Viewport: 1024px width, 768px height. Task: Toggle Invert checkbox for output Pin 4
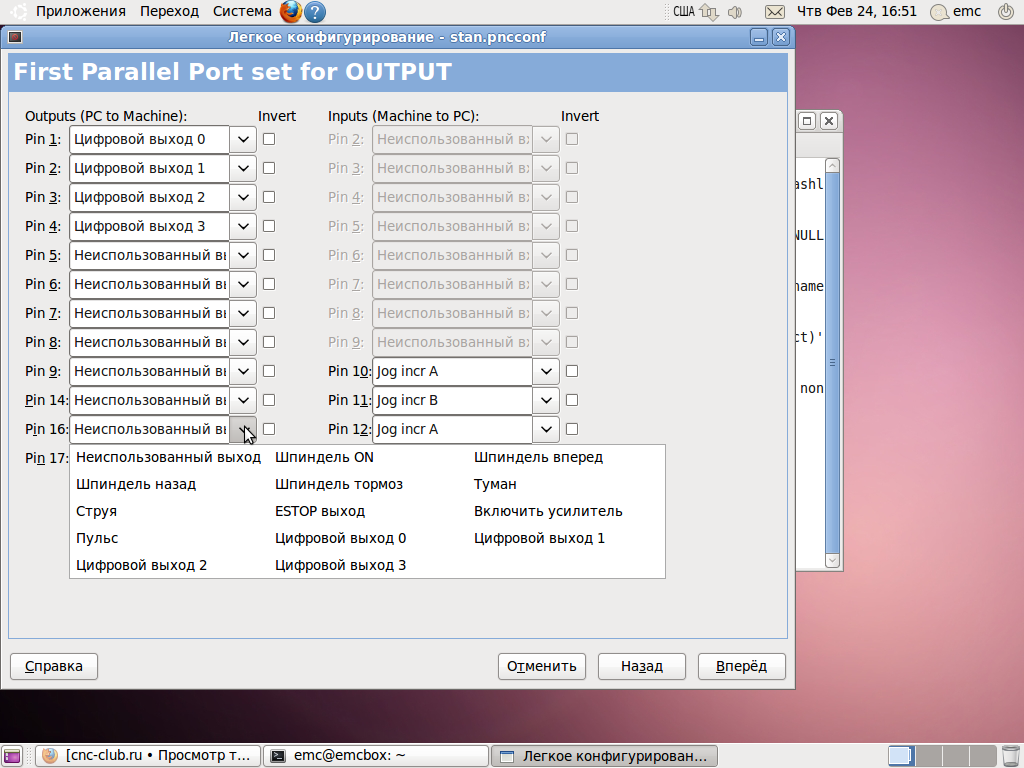[269, 226]
